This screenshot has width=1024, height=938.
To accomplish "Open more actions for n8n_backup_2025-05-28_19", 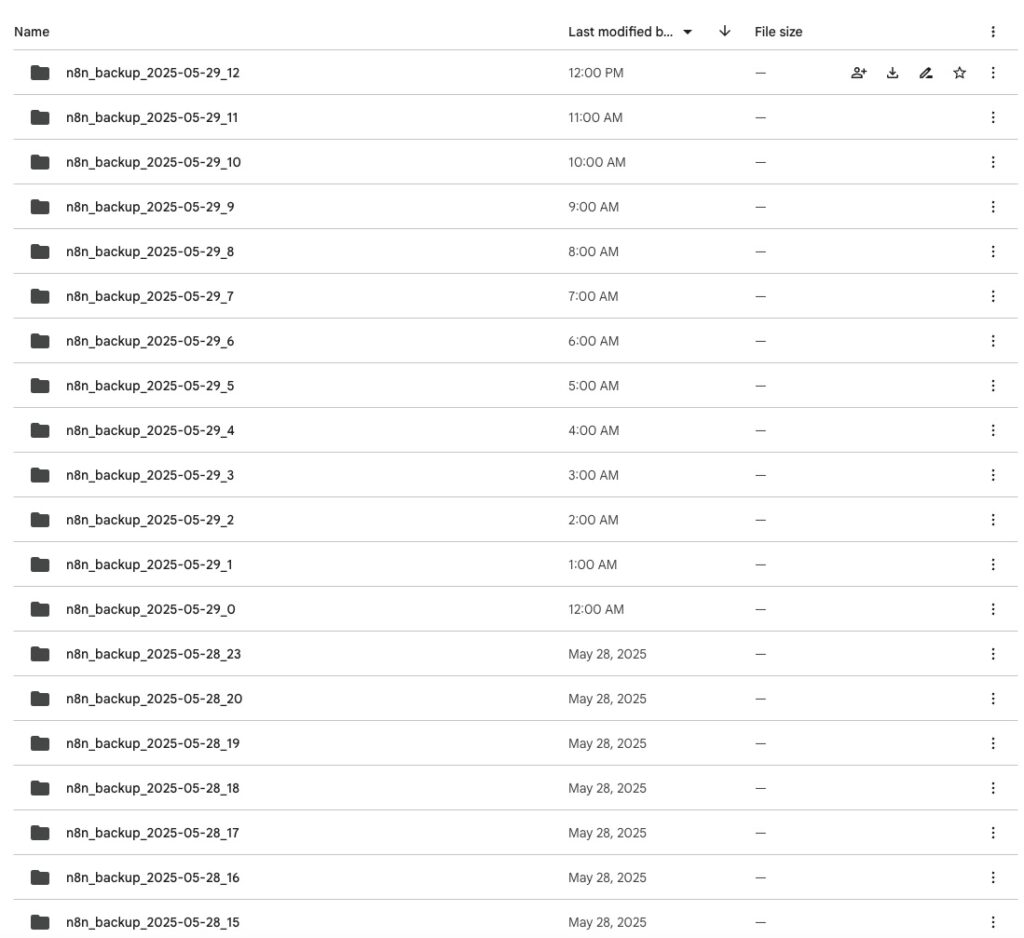I will click(993, 743).
